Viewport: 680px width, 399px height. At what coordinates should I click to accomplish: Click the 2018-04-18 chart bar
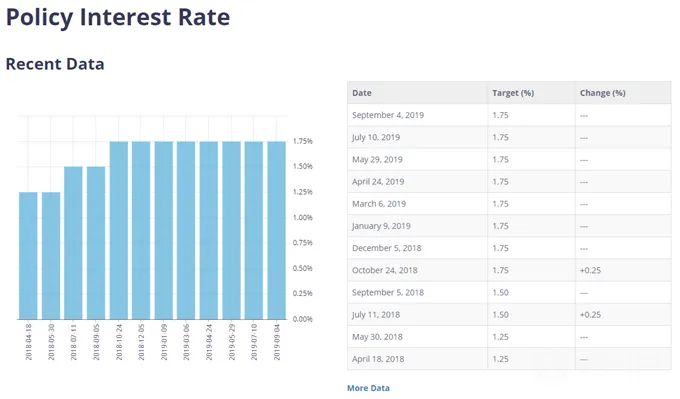pyautogui.click(x=28, y=256)
